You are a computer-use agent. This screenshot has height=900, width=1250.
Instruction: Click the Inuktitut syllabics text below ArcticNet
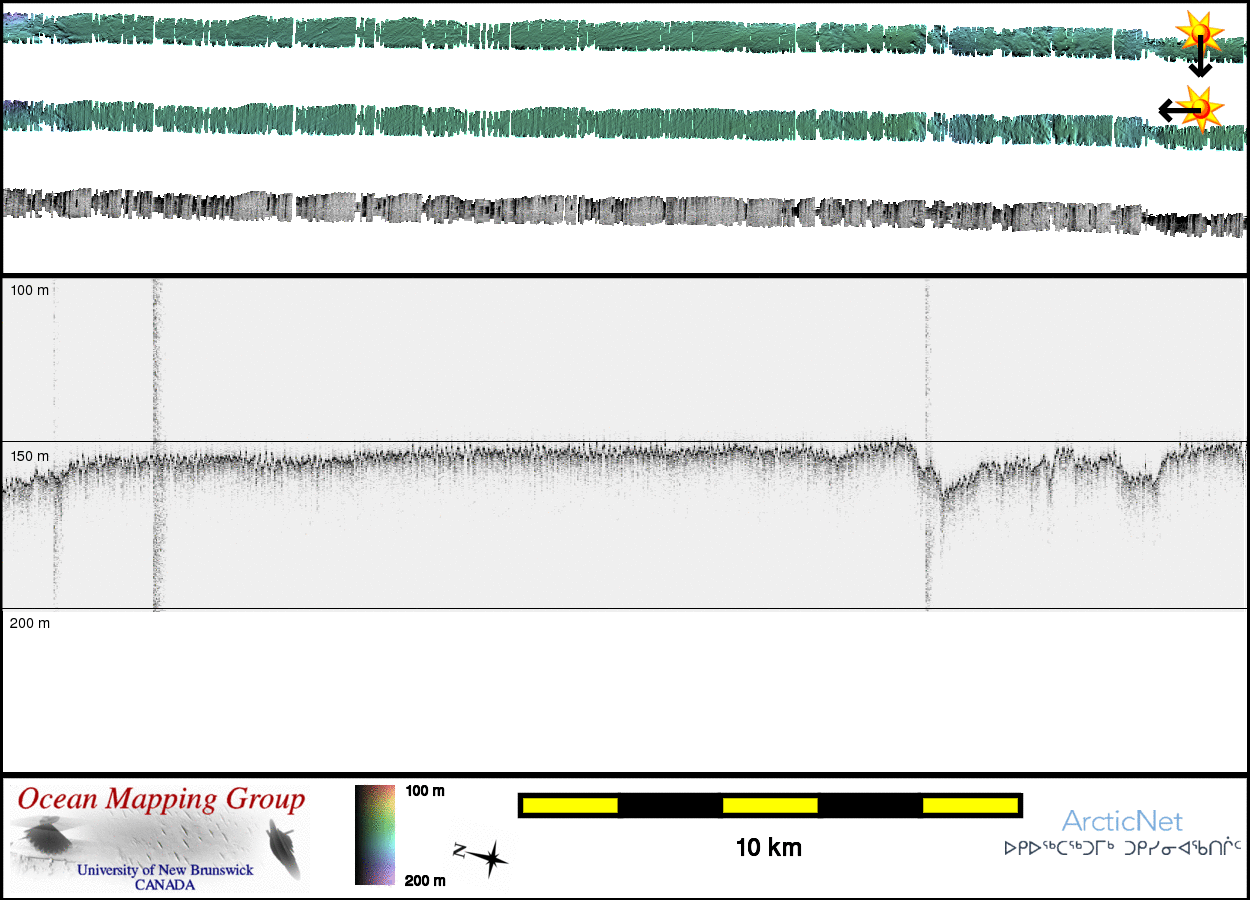tap(1122, 849)
